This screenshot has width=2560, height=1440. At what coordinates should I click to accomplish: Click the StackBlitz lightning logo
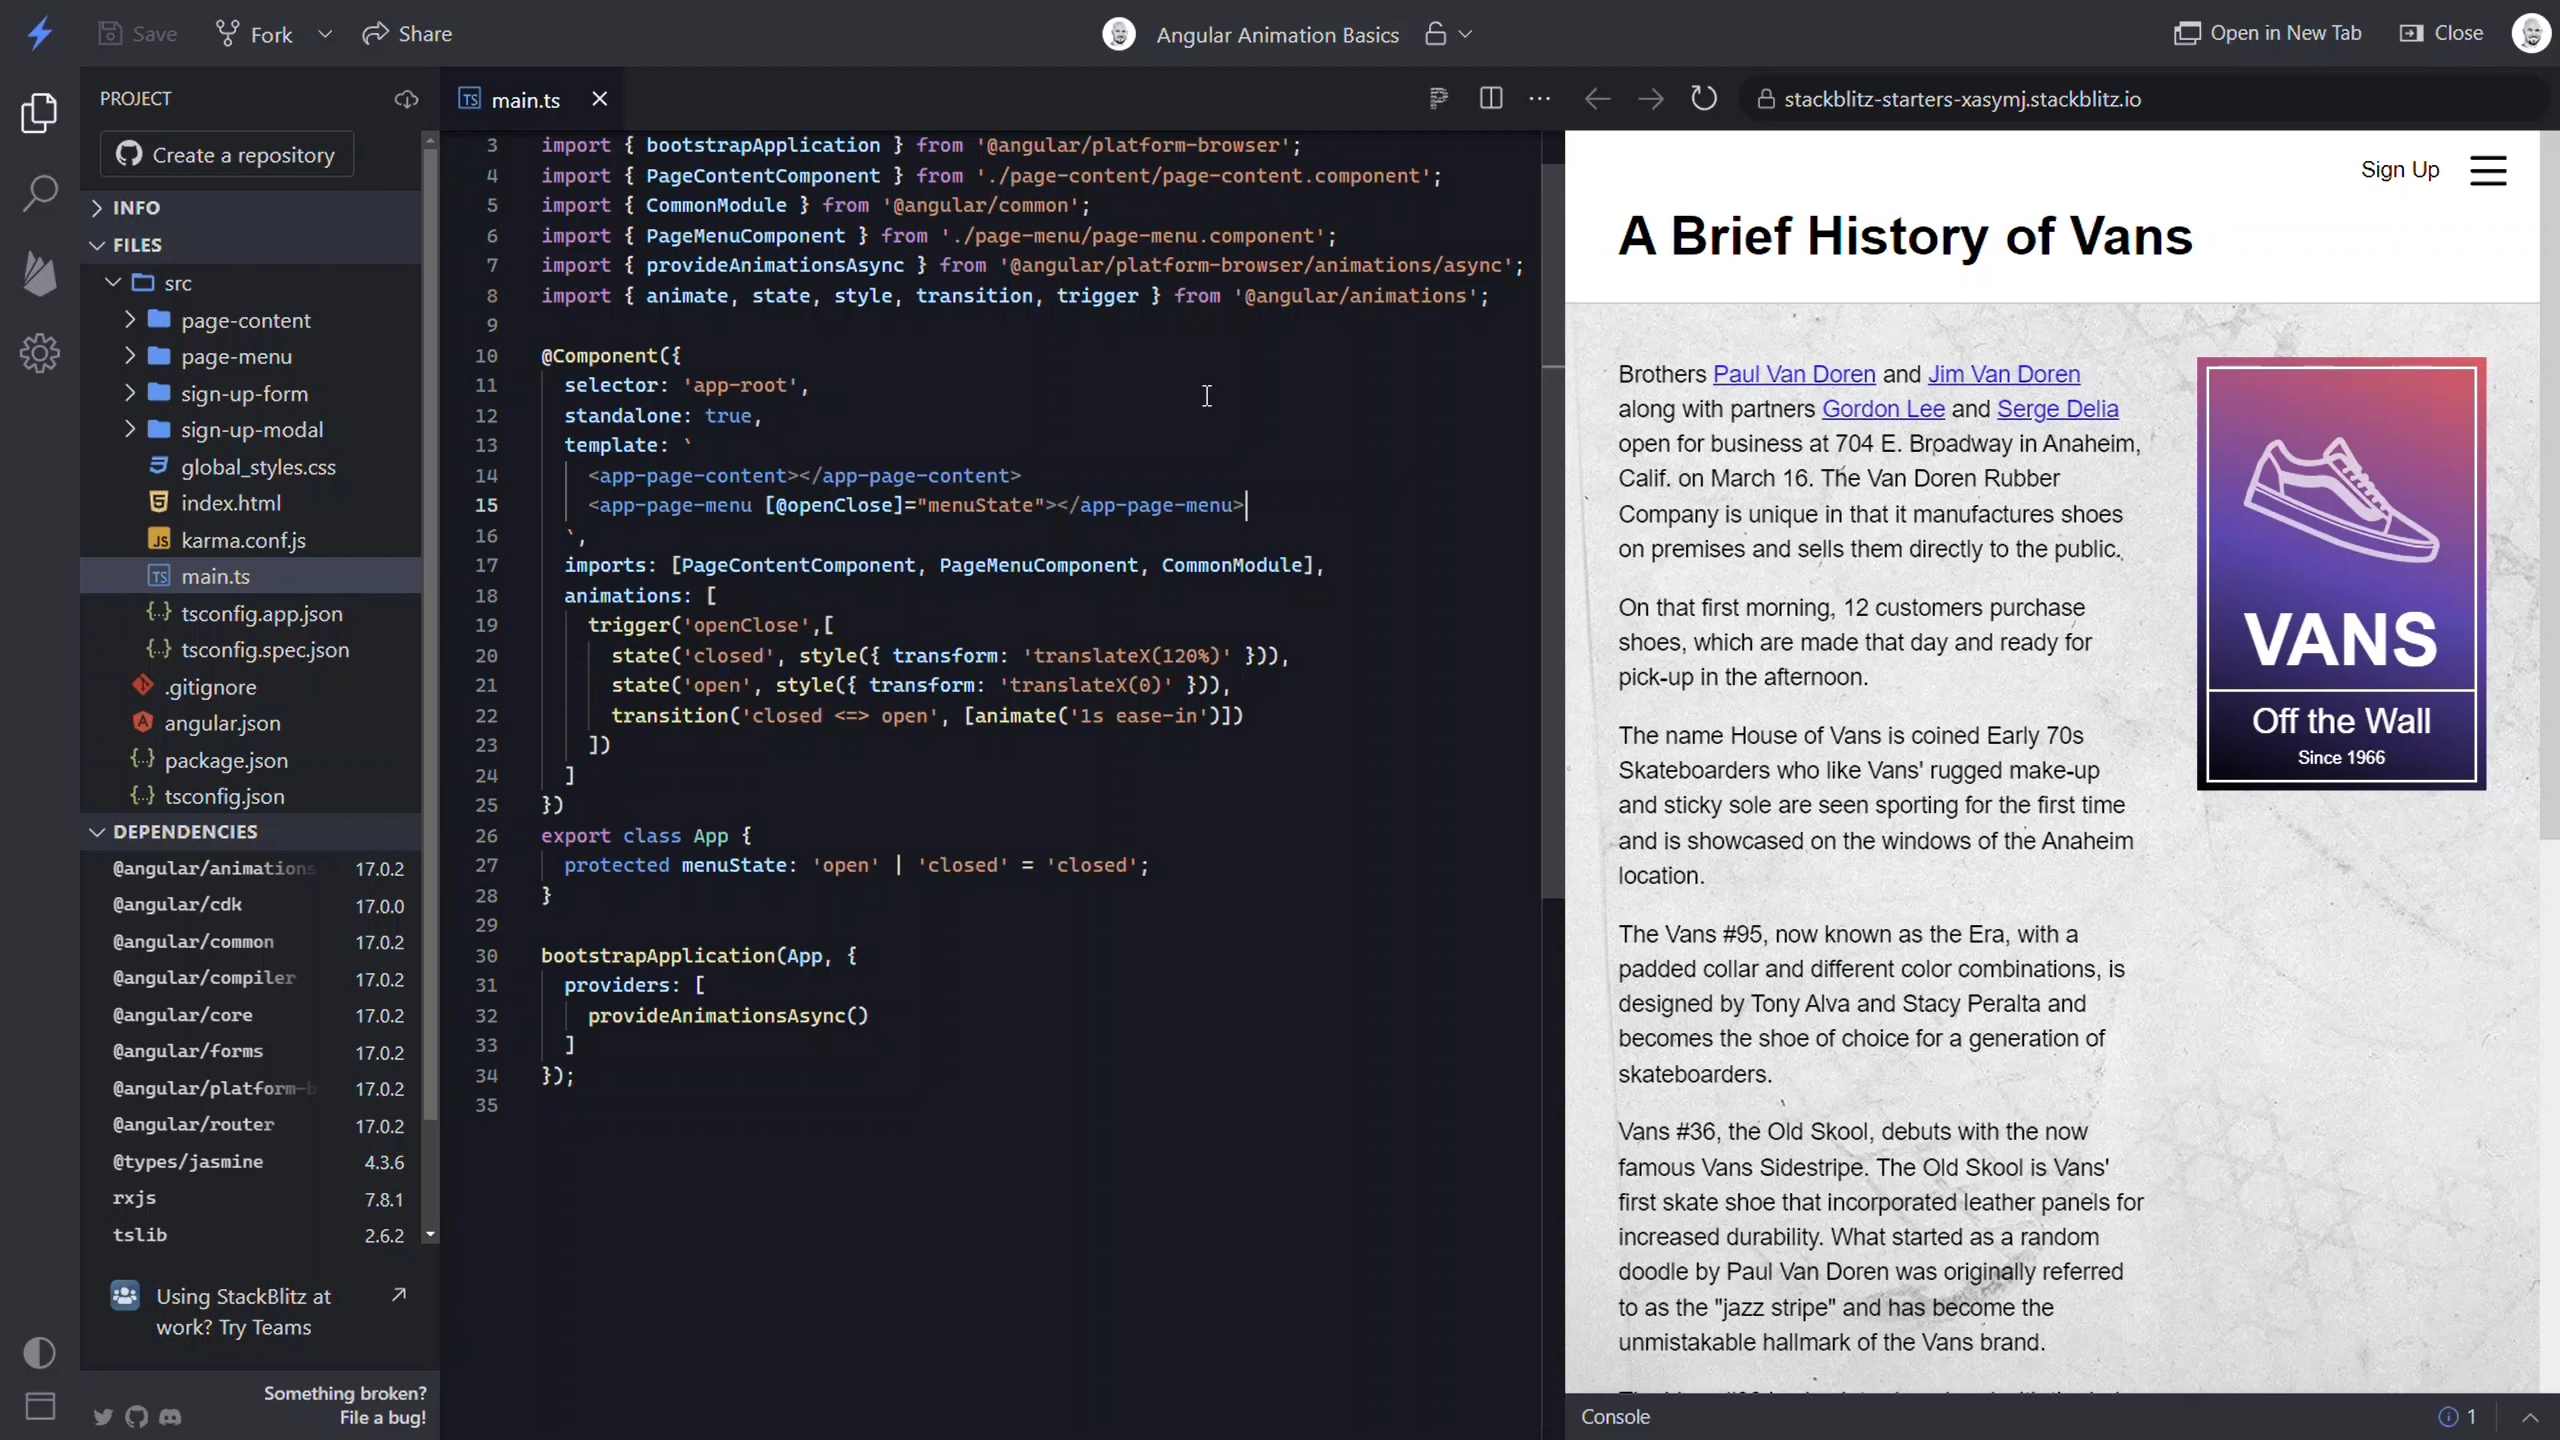40,33
